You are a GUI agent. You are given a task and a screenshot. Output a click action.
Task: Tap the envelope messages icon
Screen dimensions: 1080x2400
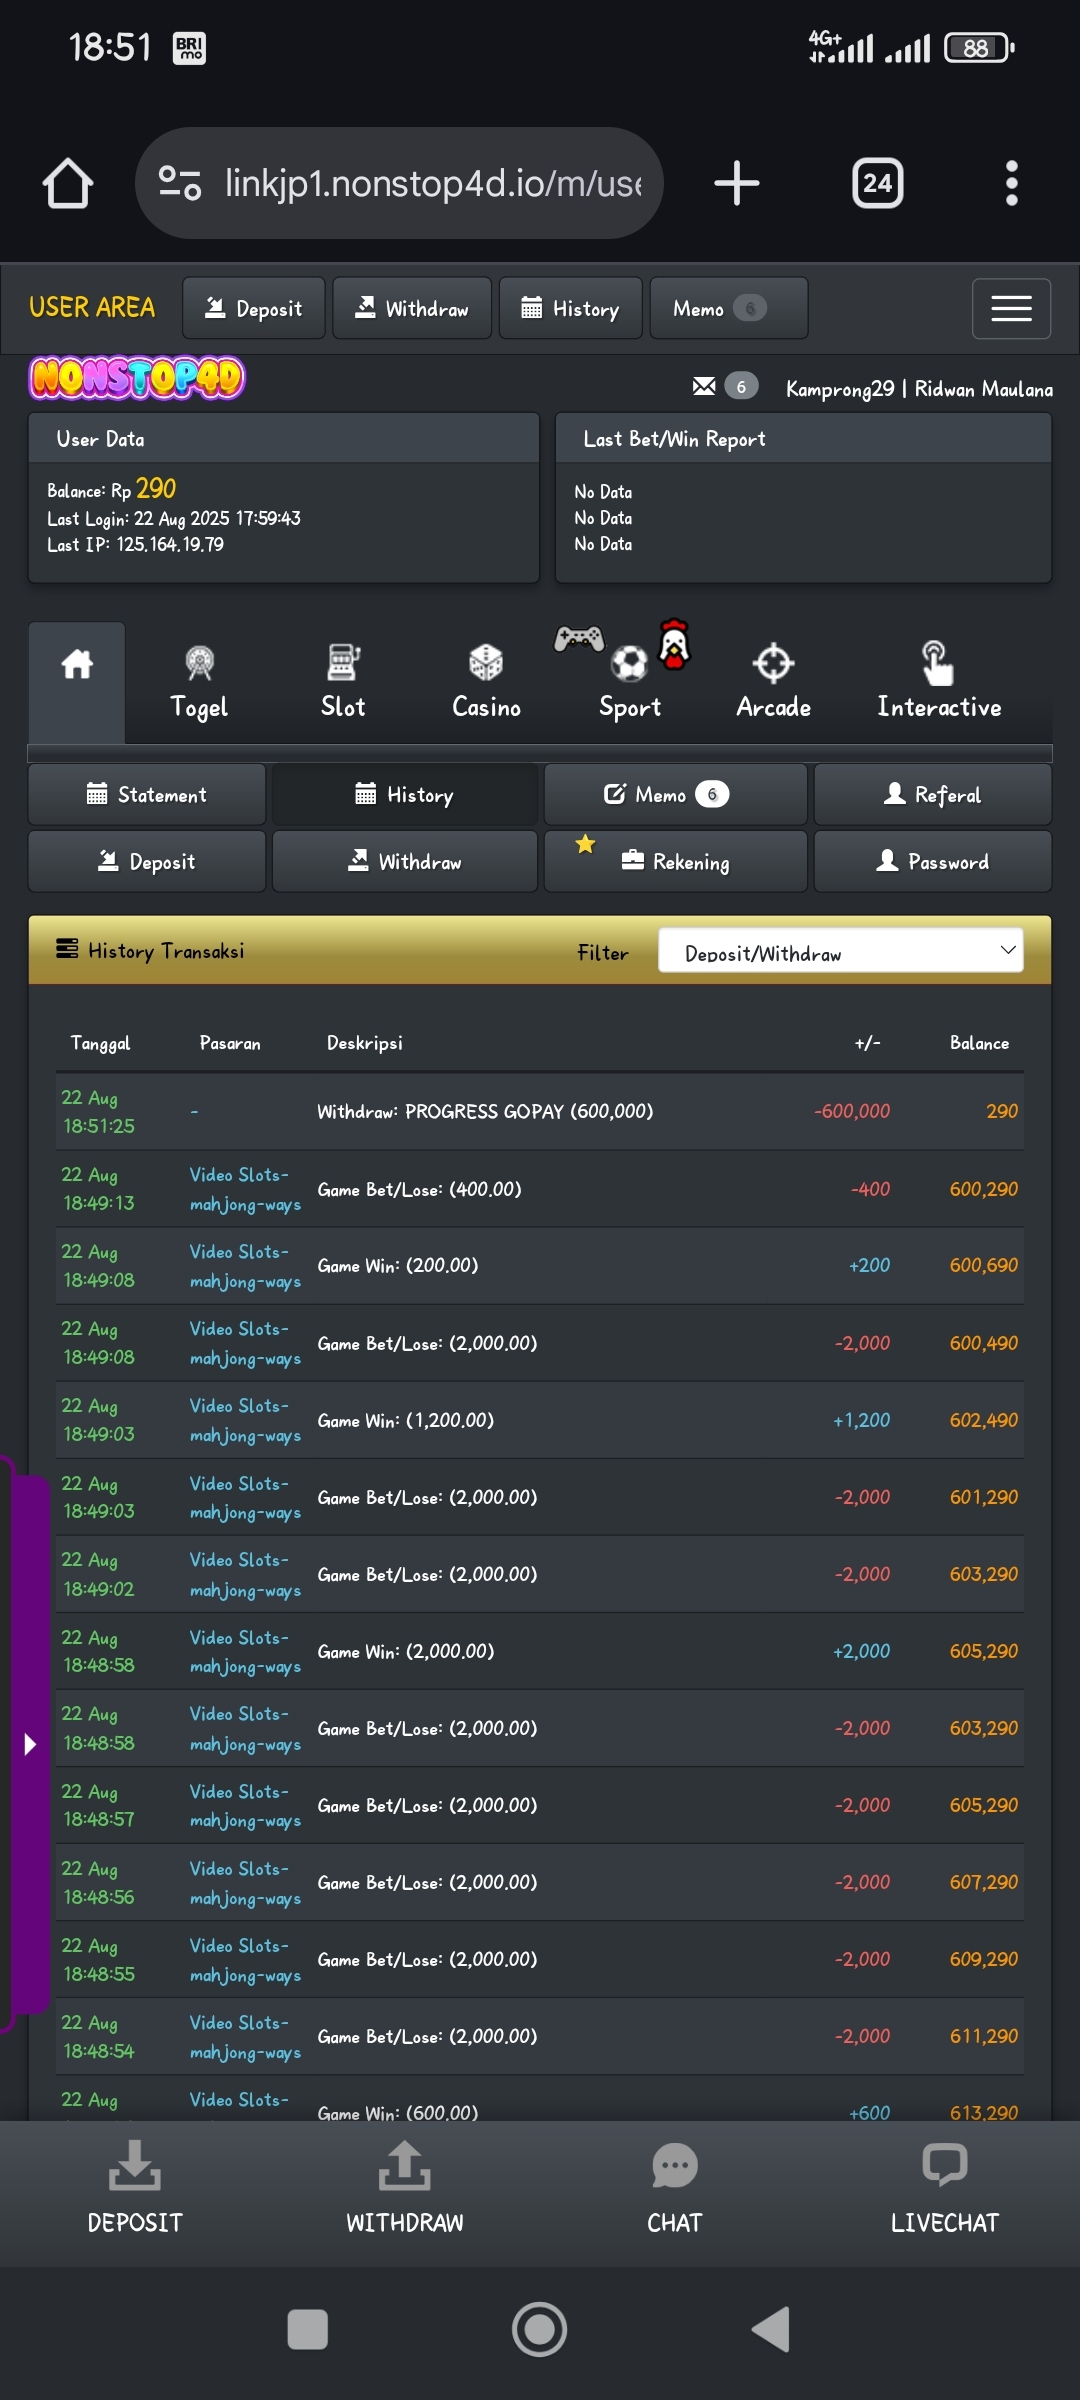[x=704, y=386]
